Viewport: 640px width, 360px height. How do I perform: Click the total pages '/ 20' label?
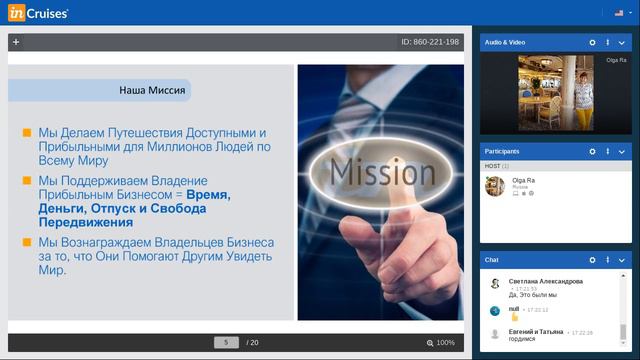click(x=252, y=342)
